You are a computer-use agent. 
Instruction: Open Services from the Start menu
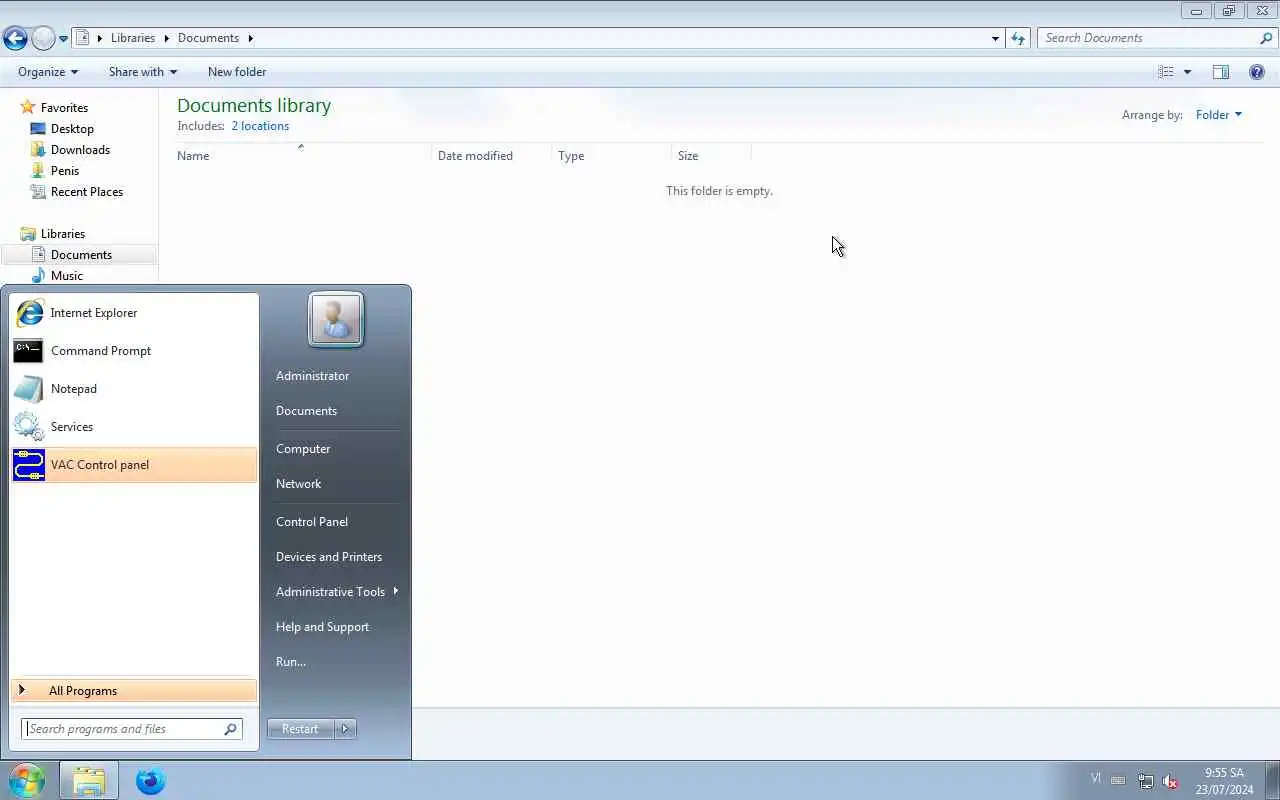pyautogui.click(x=134, y=427)
